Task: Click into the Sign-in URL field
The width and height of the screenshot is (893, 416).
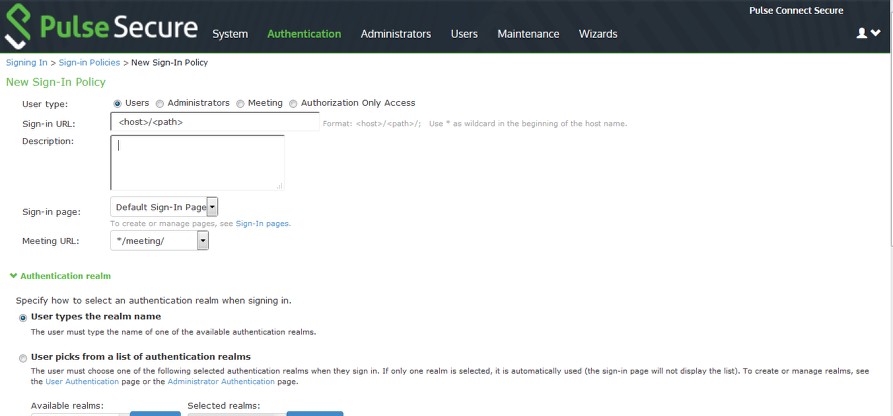Action: (x=214, y=122)
